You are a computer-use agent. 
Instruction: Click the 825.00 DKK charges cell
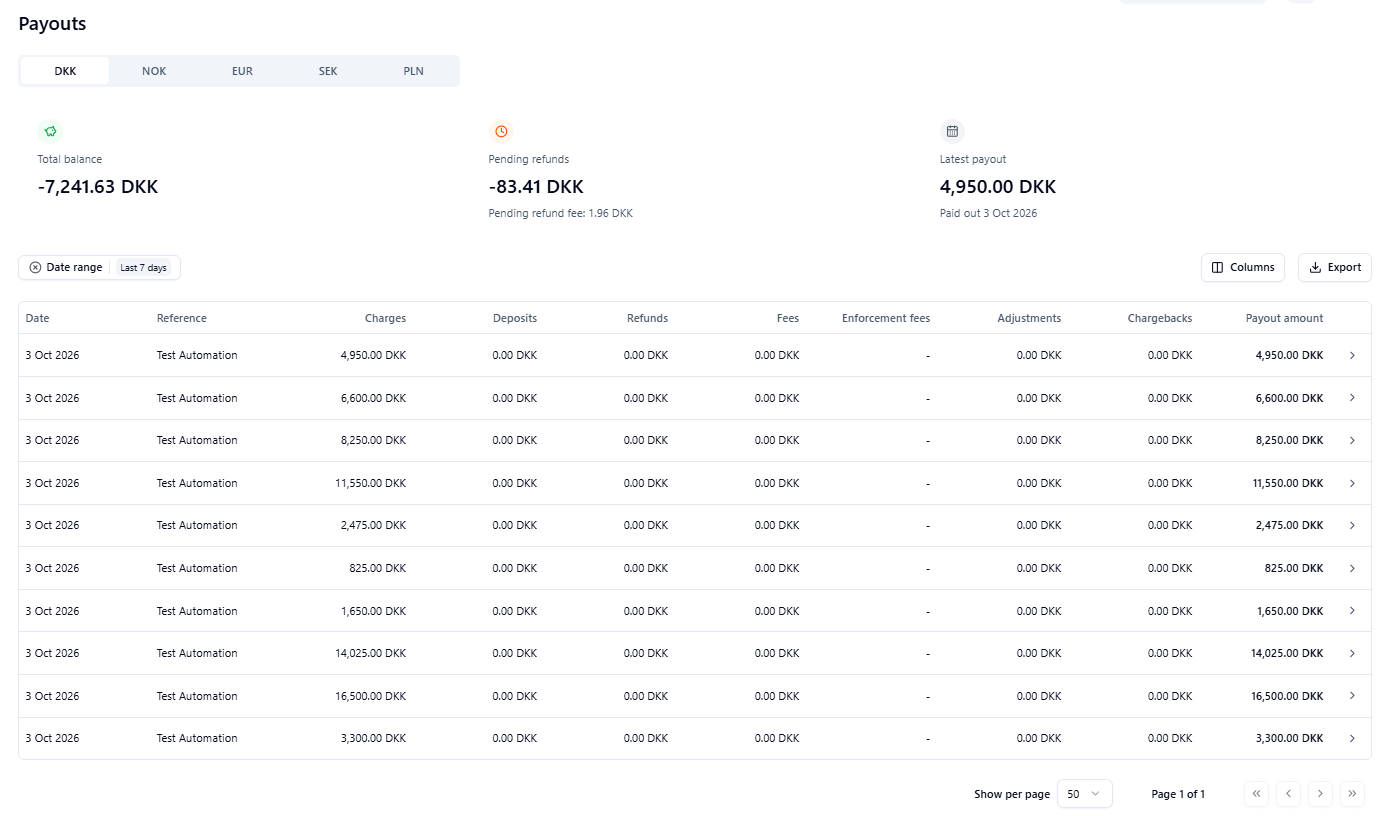378,568
